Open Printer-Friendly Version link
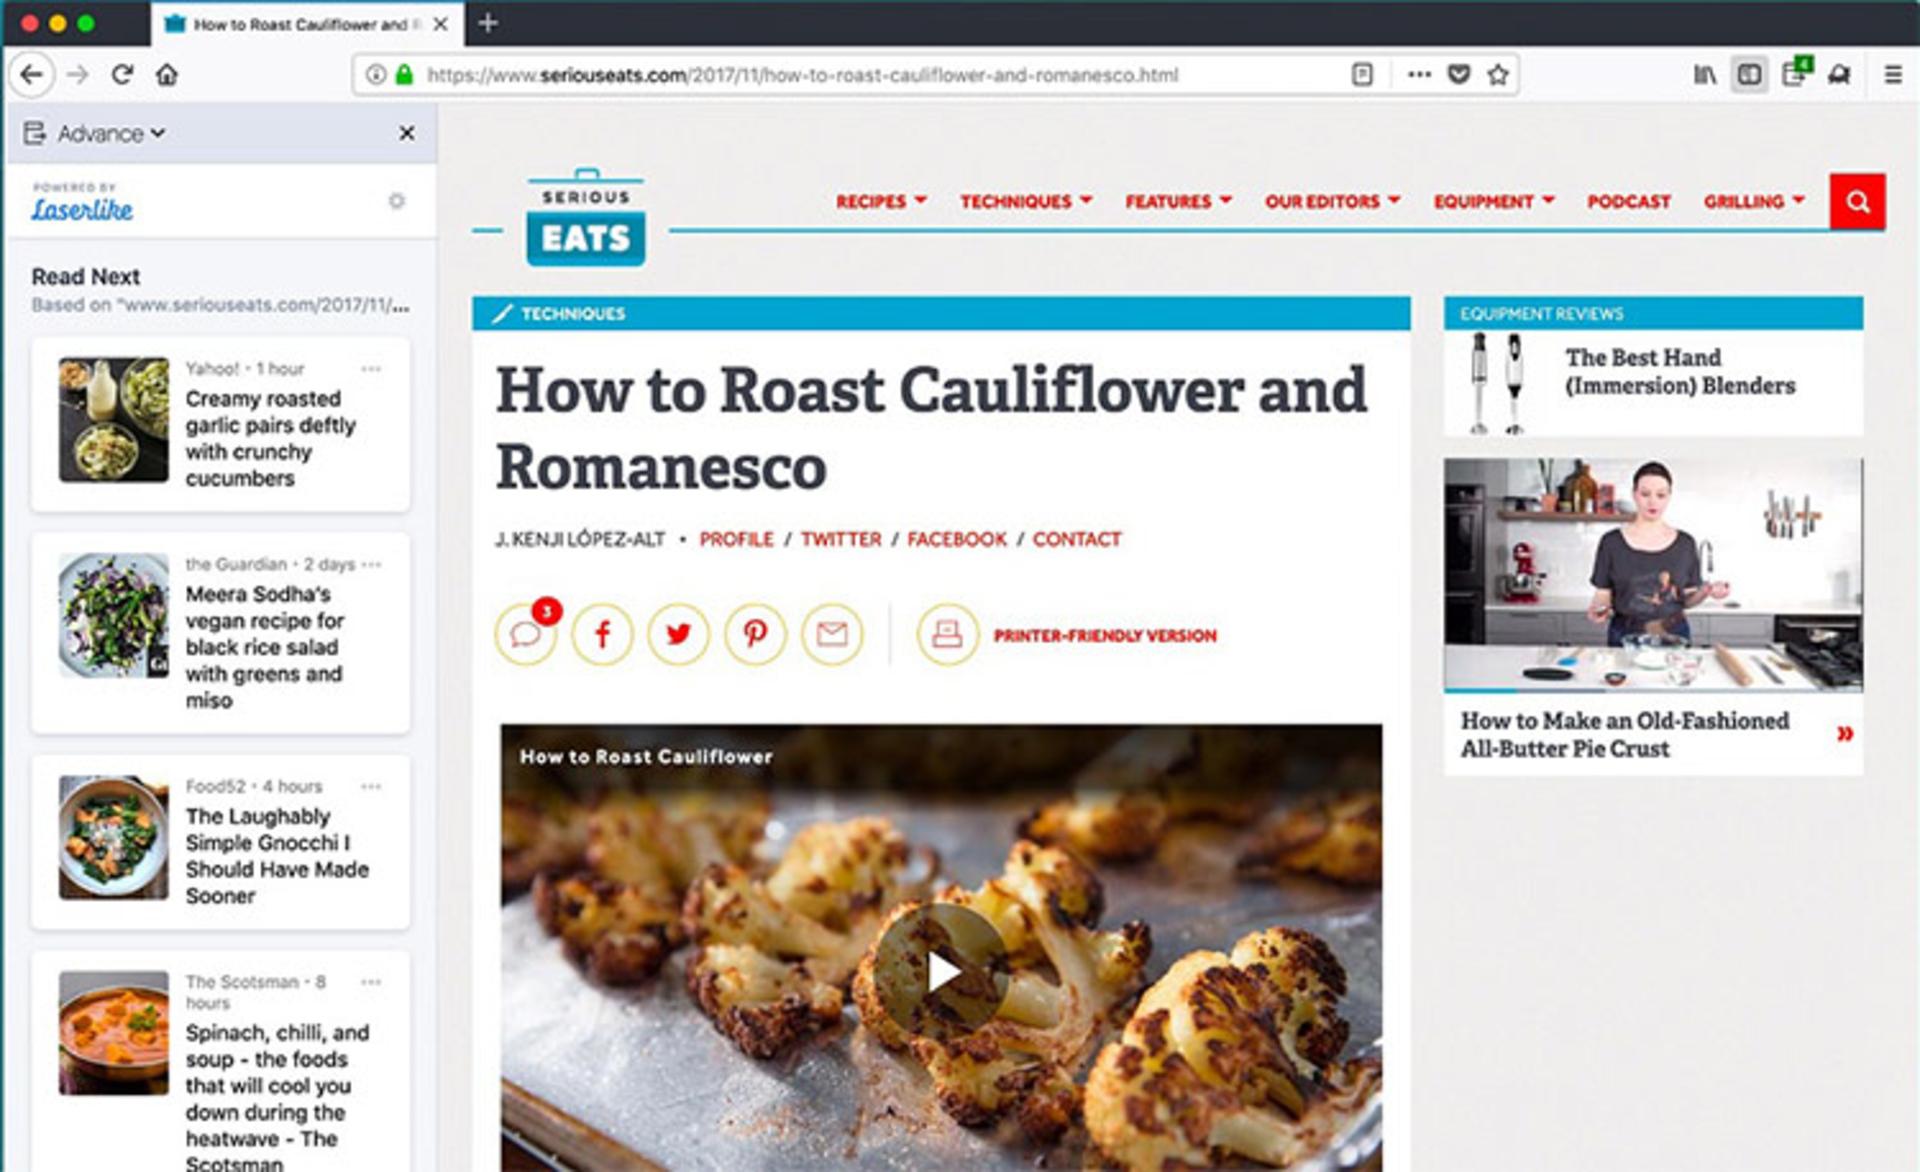The width and height of the screenshot is (1920, 1172). 1105,635
